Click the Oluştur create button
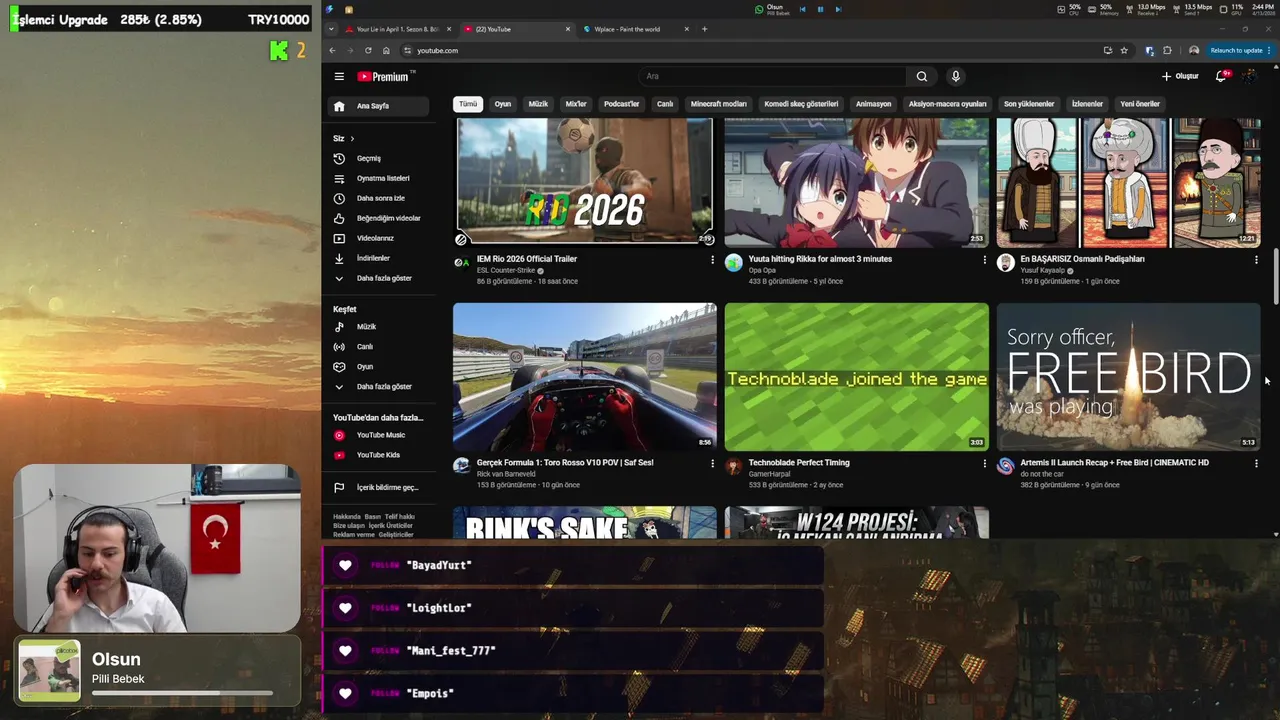 (x=1180, y=76)
